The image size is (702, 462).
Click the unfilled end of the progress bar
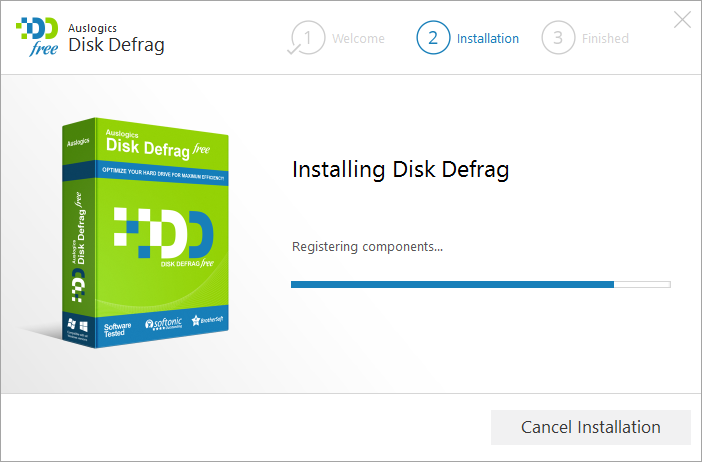click(642, 284)
